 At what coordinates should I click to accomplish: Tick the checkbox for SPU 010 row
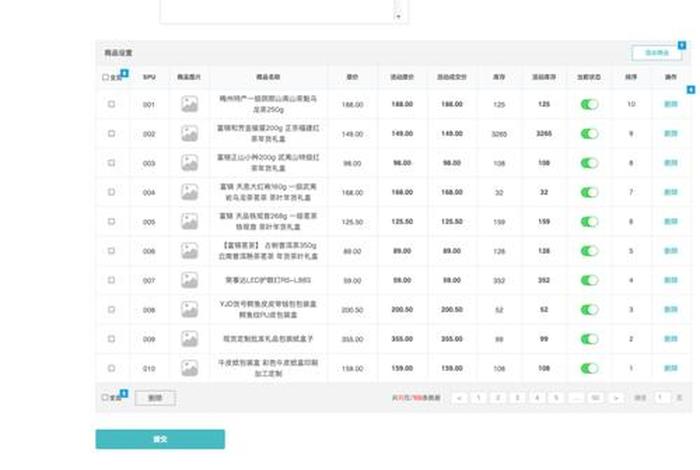click(x=112, y=368)
